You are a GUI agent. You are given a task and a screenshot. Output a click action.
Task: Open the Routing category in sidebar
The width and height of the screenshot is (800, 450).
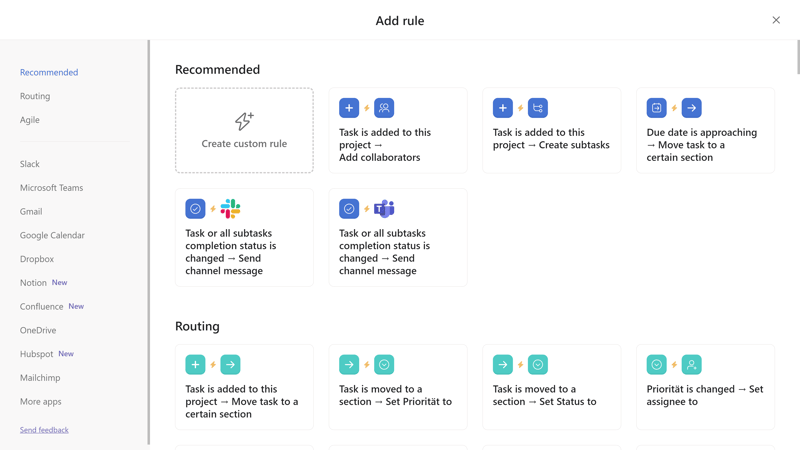coord(35,96)
